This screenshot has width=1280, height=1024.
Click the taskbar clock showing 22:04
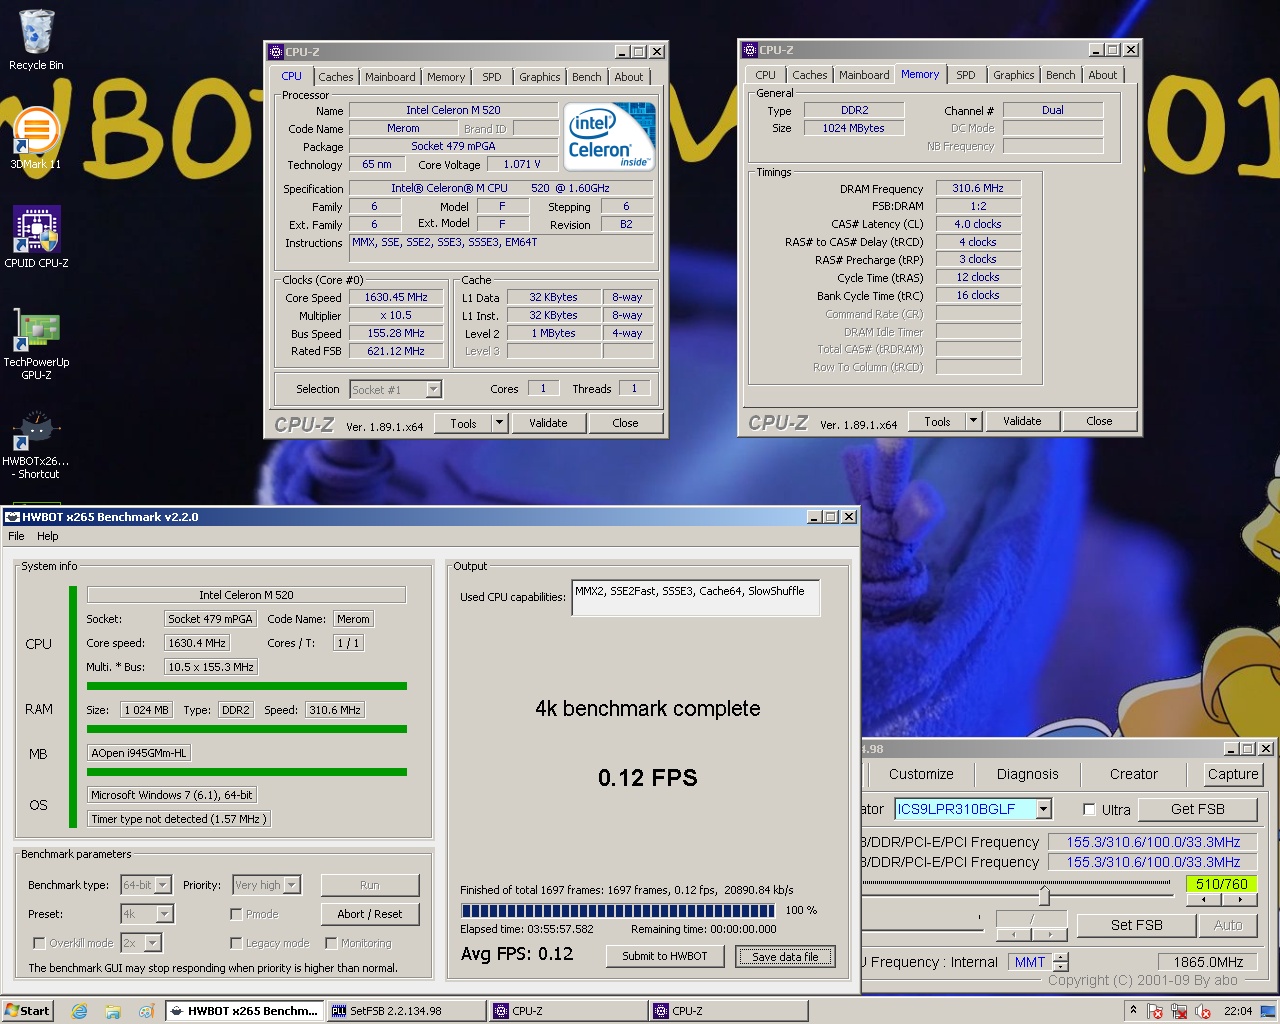(x=1238, y=1011)
